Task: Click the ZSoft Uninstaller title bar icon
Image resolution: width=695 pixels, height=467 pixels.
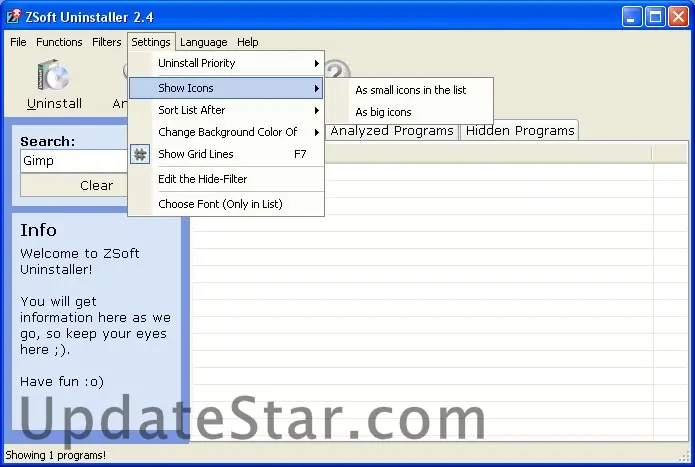Action: (x=13, y=16)
